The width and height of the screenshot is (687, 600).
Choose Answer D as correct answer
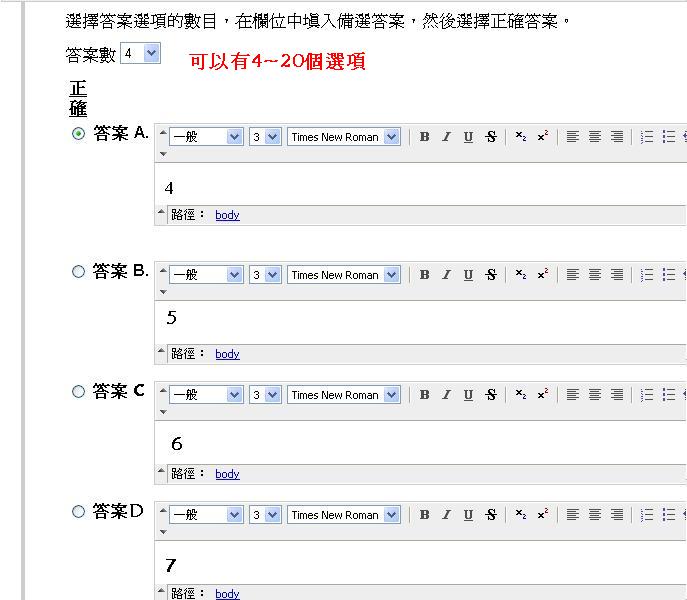point(79,512)
